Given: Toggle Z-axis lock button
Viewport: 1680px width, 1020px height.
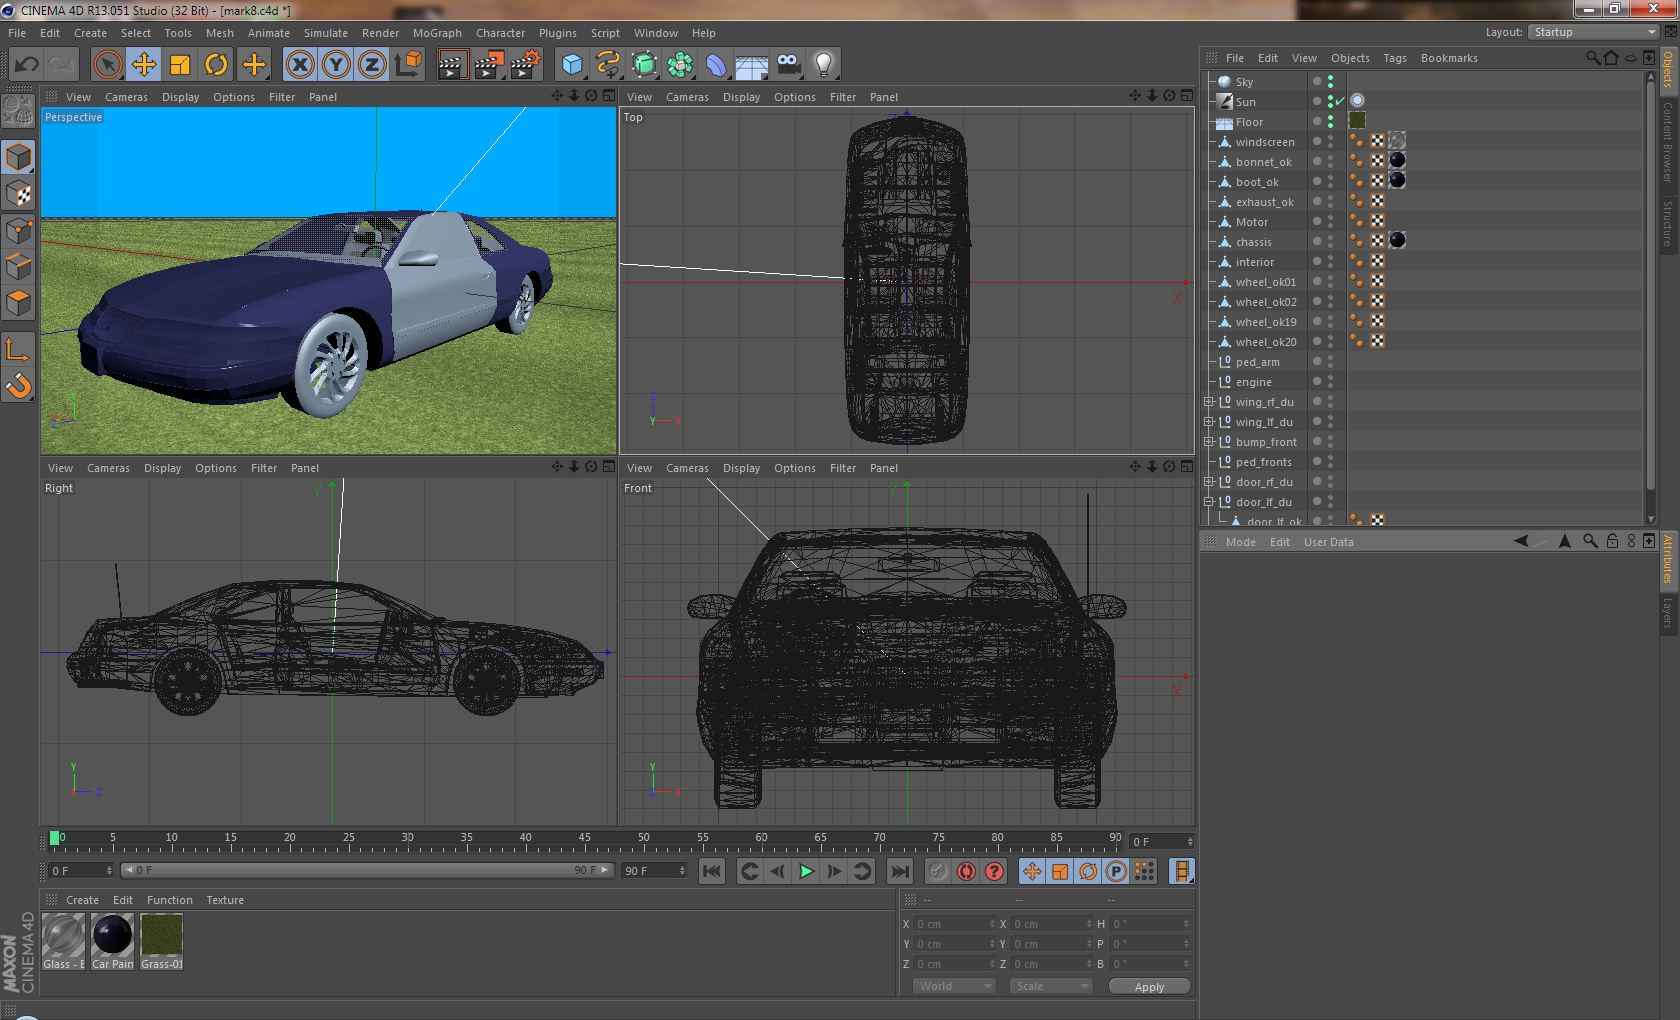Looking at the screenshot, I should 372,65.
